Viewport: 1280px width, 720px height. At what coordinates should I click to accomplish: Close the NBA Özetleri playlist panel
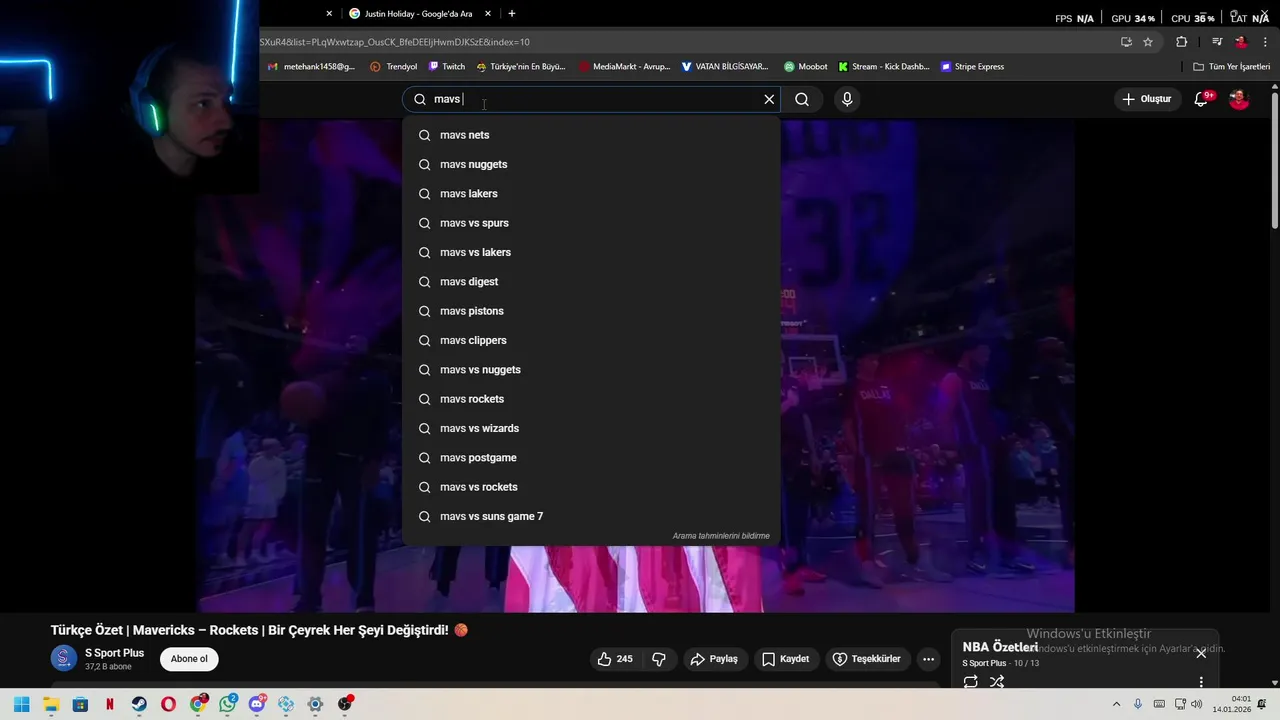[1201, 653]
